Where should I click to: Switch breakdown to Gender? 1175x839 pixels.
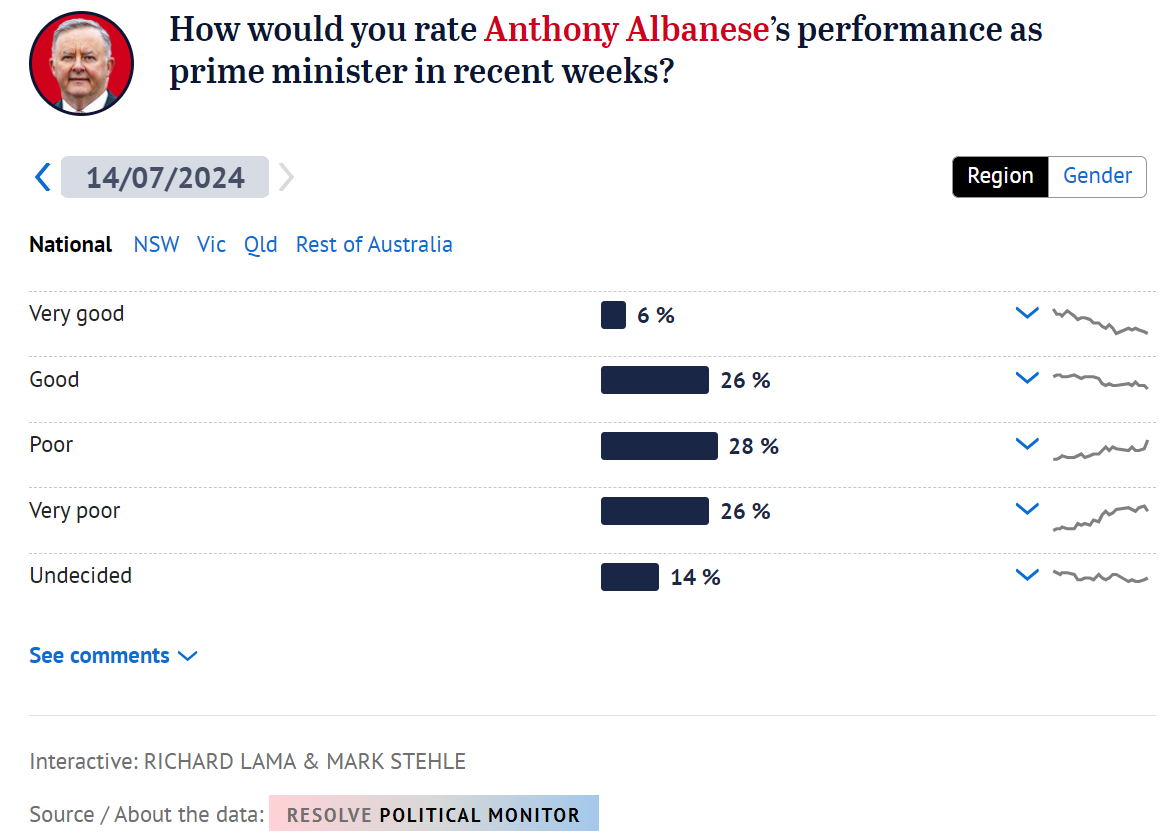point(1097,177)
